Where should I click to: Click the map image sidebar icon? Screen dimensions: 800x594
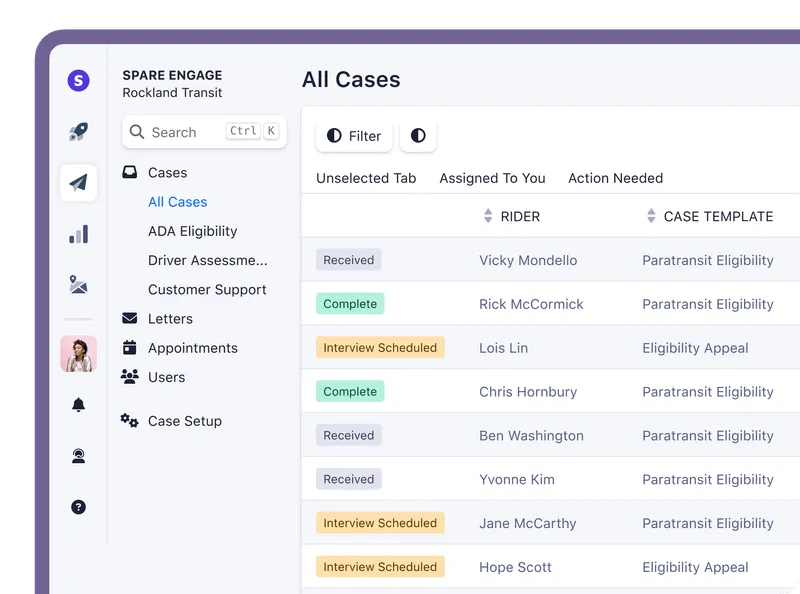(78, 285)
